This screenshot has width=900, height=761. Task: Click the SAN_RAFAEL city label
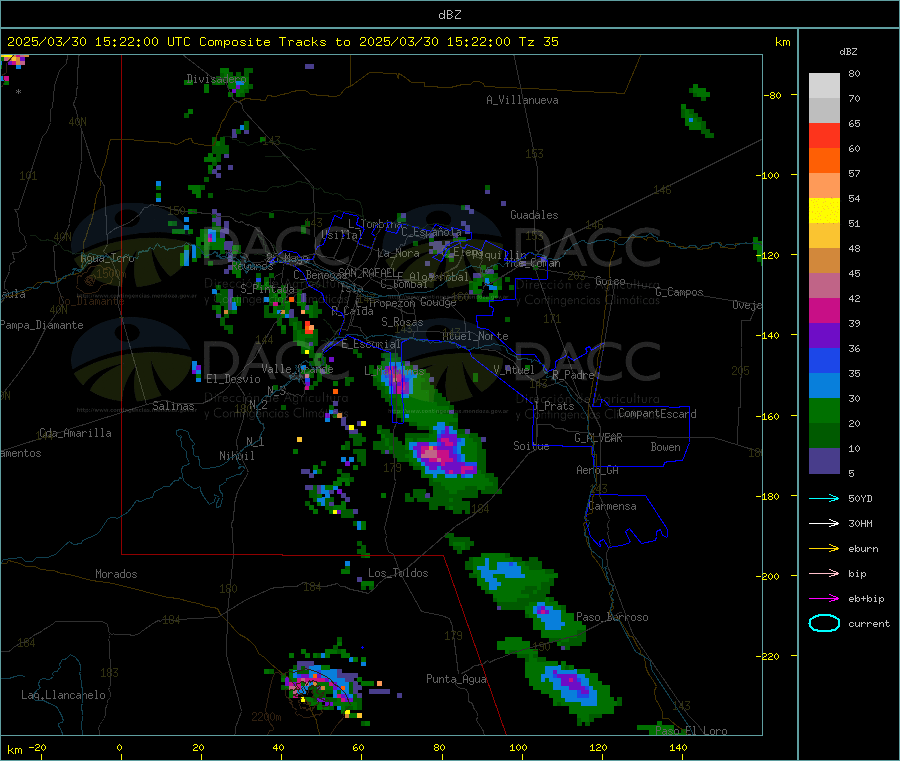coord(366,273)
